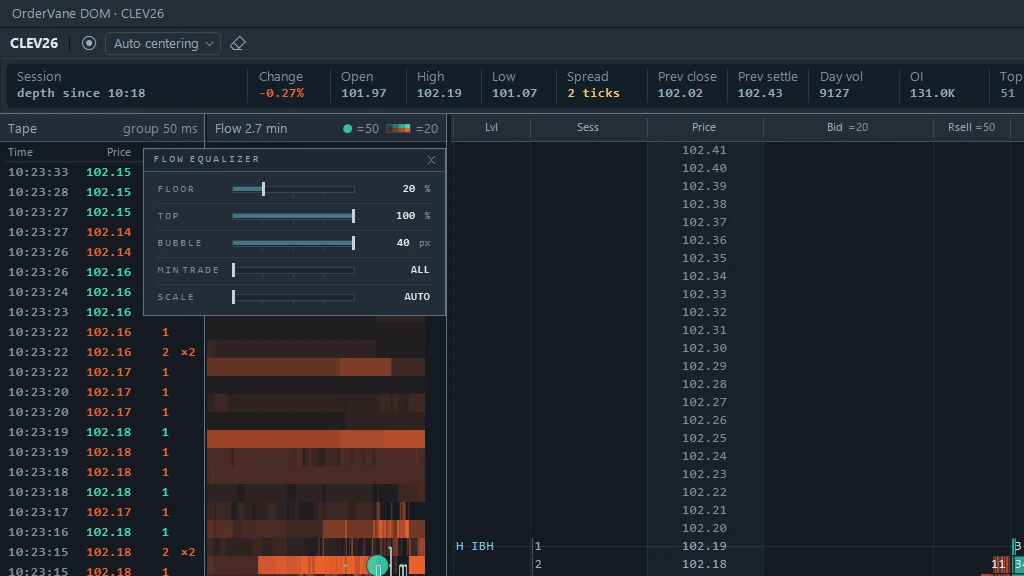This screenshot has height=576, width=1024.
Task: Click the Change -0.27% stat
Action: coord(281,85)
